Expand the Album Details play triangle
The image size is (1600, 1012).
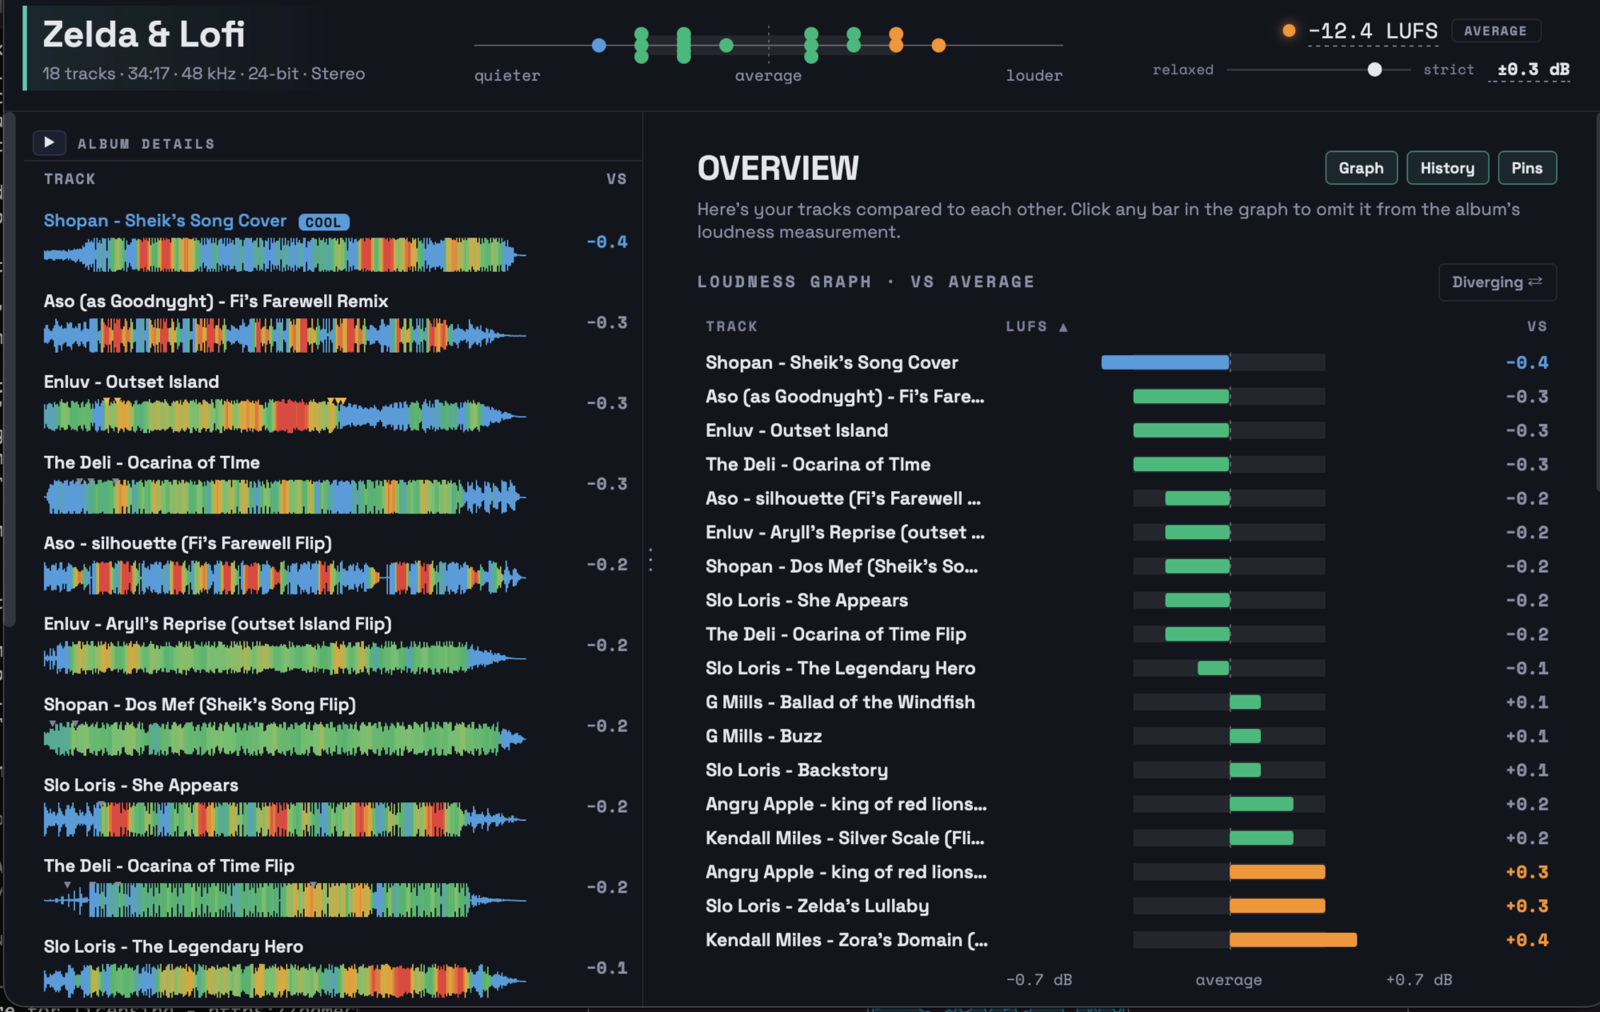[x=49, y=143]
